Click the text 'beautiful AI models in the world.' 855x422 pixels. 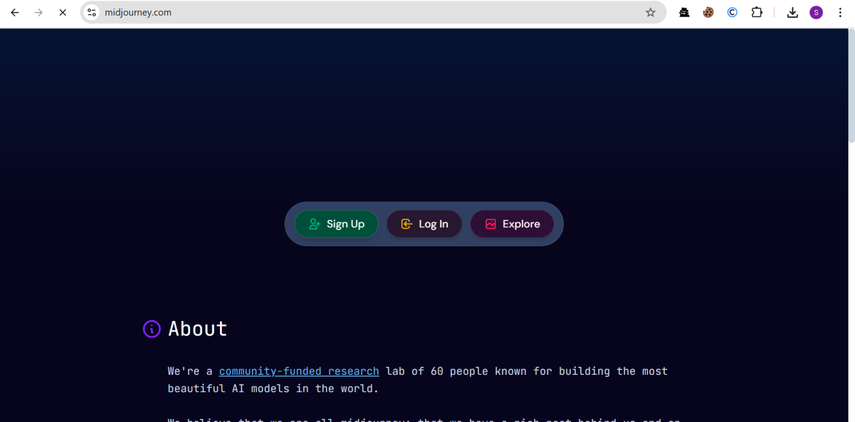click(x=273, y=389)
